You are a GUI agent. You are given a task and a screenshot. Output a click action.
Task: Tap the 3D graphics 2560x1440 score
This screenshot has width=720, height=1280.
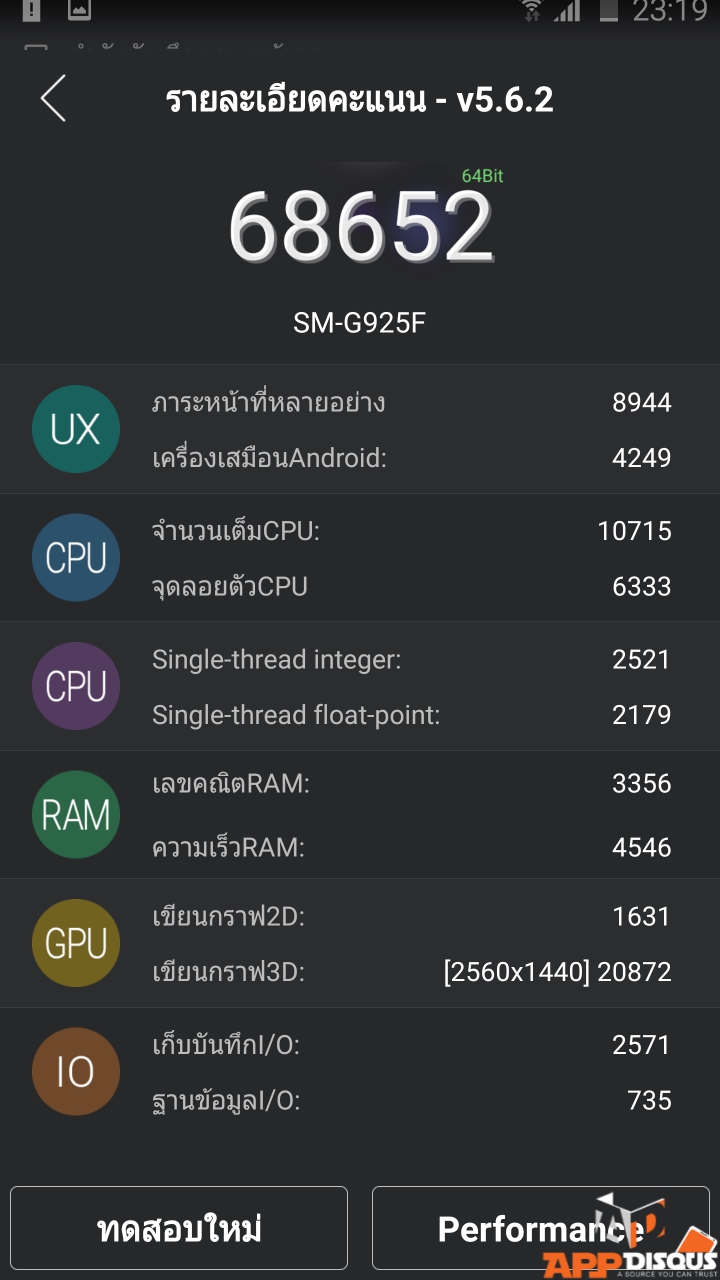[557, 971]
